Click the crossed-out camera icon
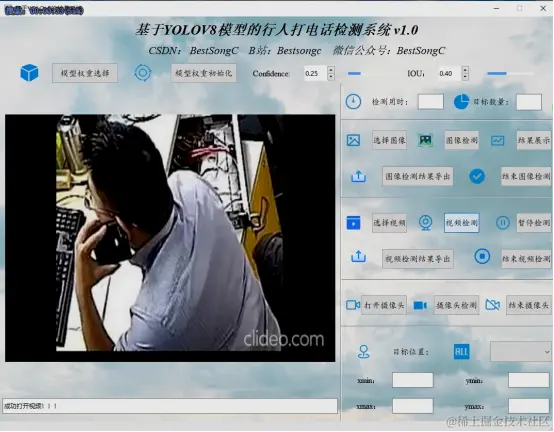The width and height of the screenshot is (554, 432). point(493,304)
